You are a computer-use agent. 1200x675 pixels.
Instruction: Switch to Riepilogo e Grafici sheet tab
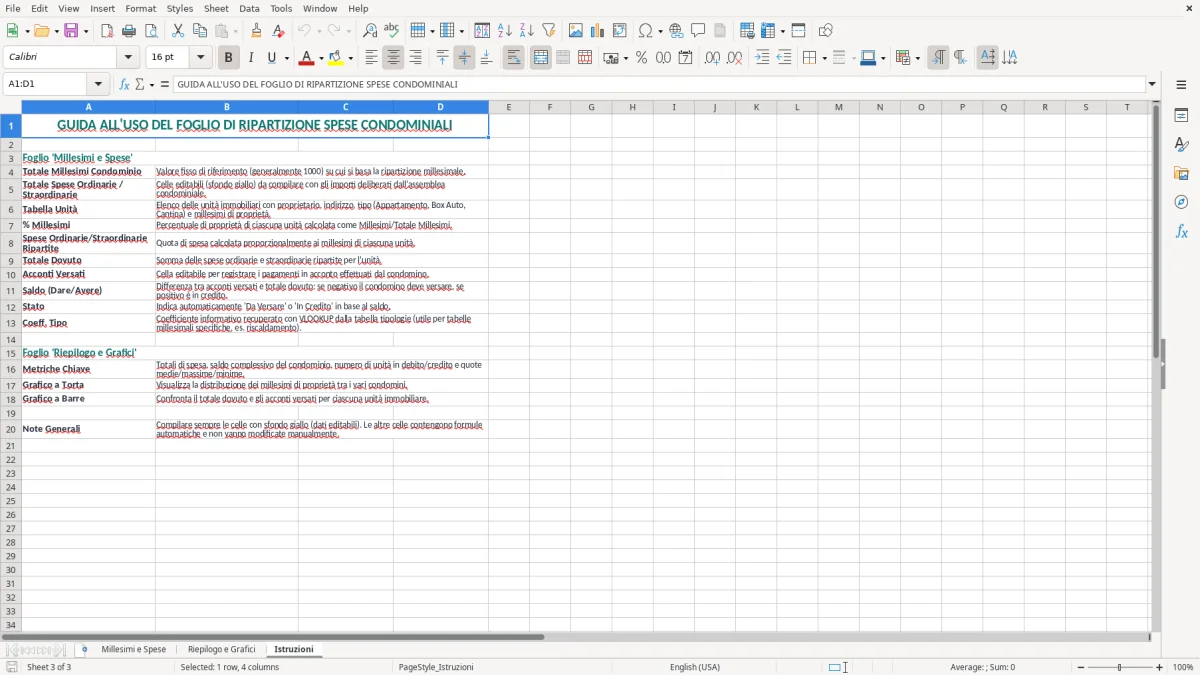221,649
